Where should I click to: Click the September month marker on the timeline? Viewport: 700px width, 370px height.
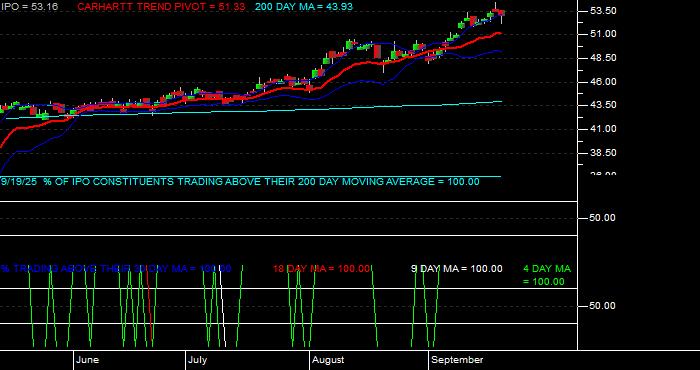click(458, 360)
